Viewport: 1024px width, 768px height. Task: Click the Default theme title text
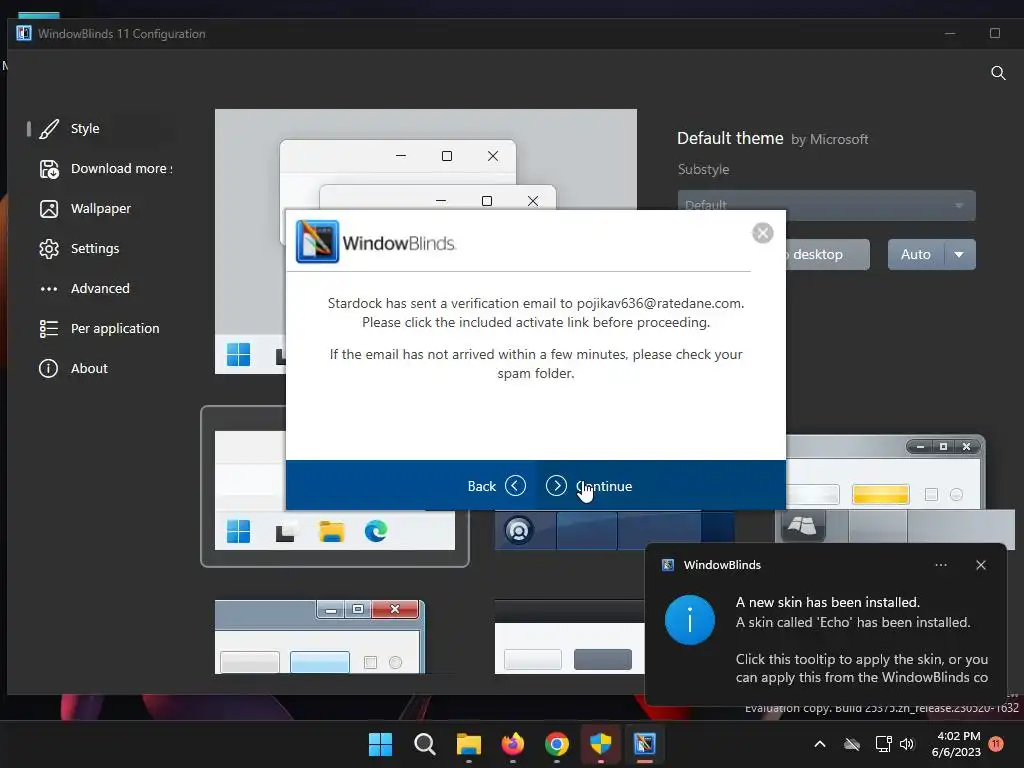pyautogui.click(x=730, y=138)
